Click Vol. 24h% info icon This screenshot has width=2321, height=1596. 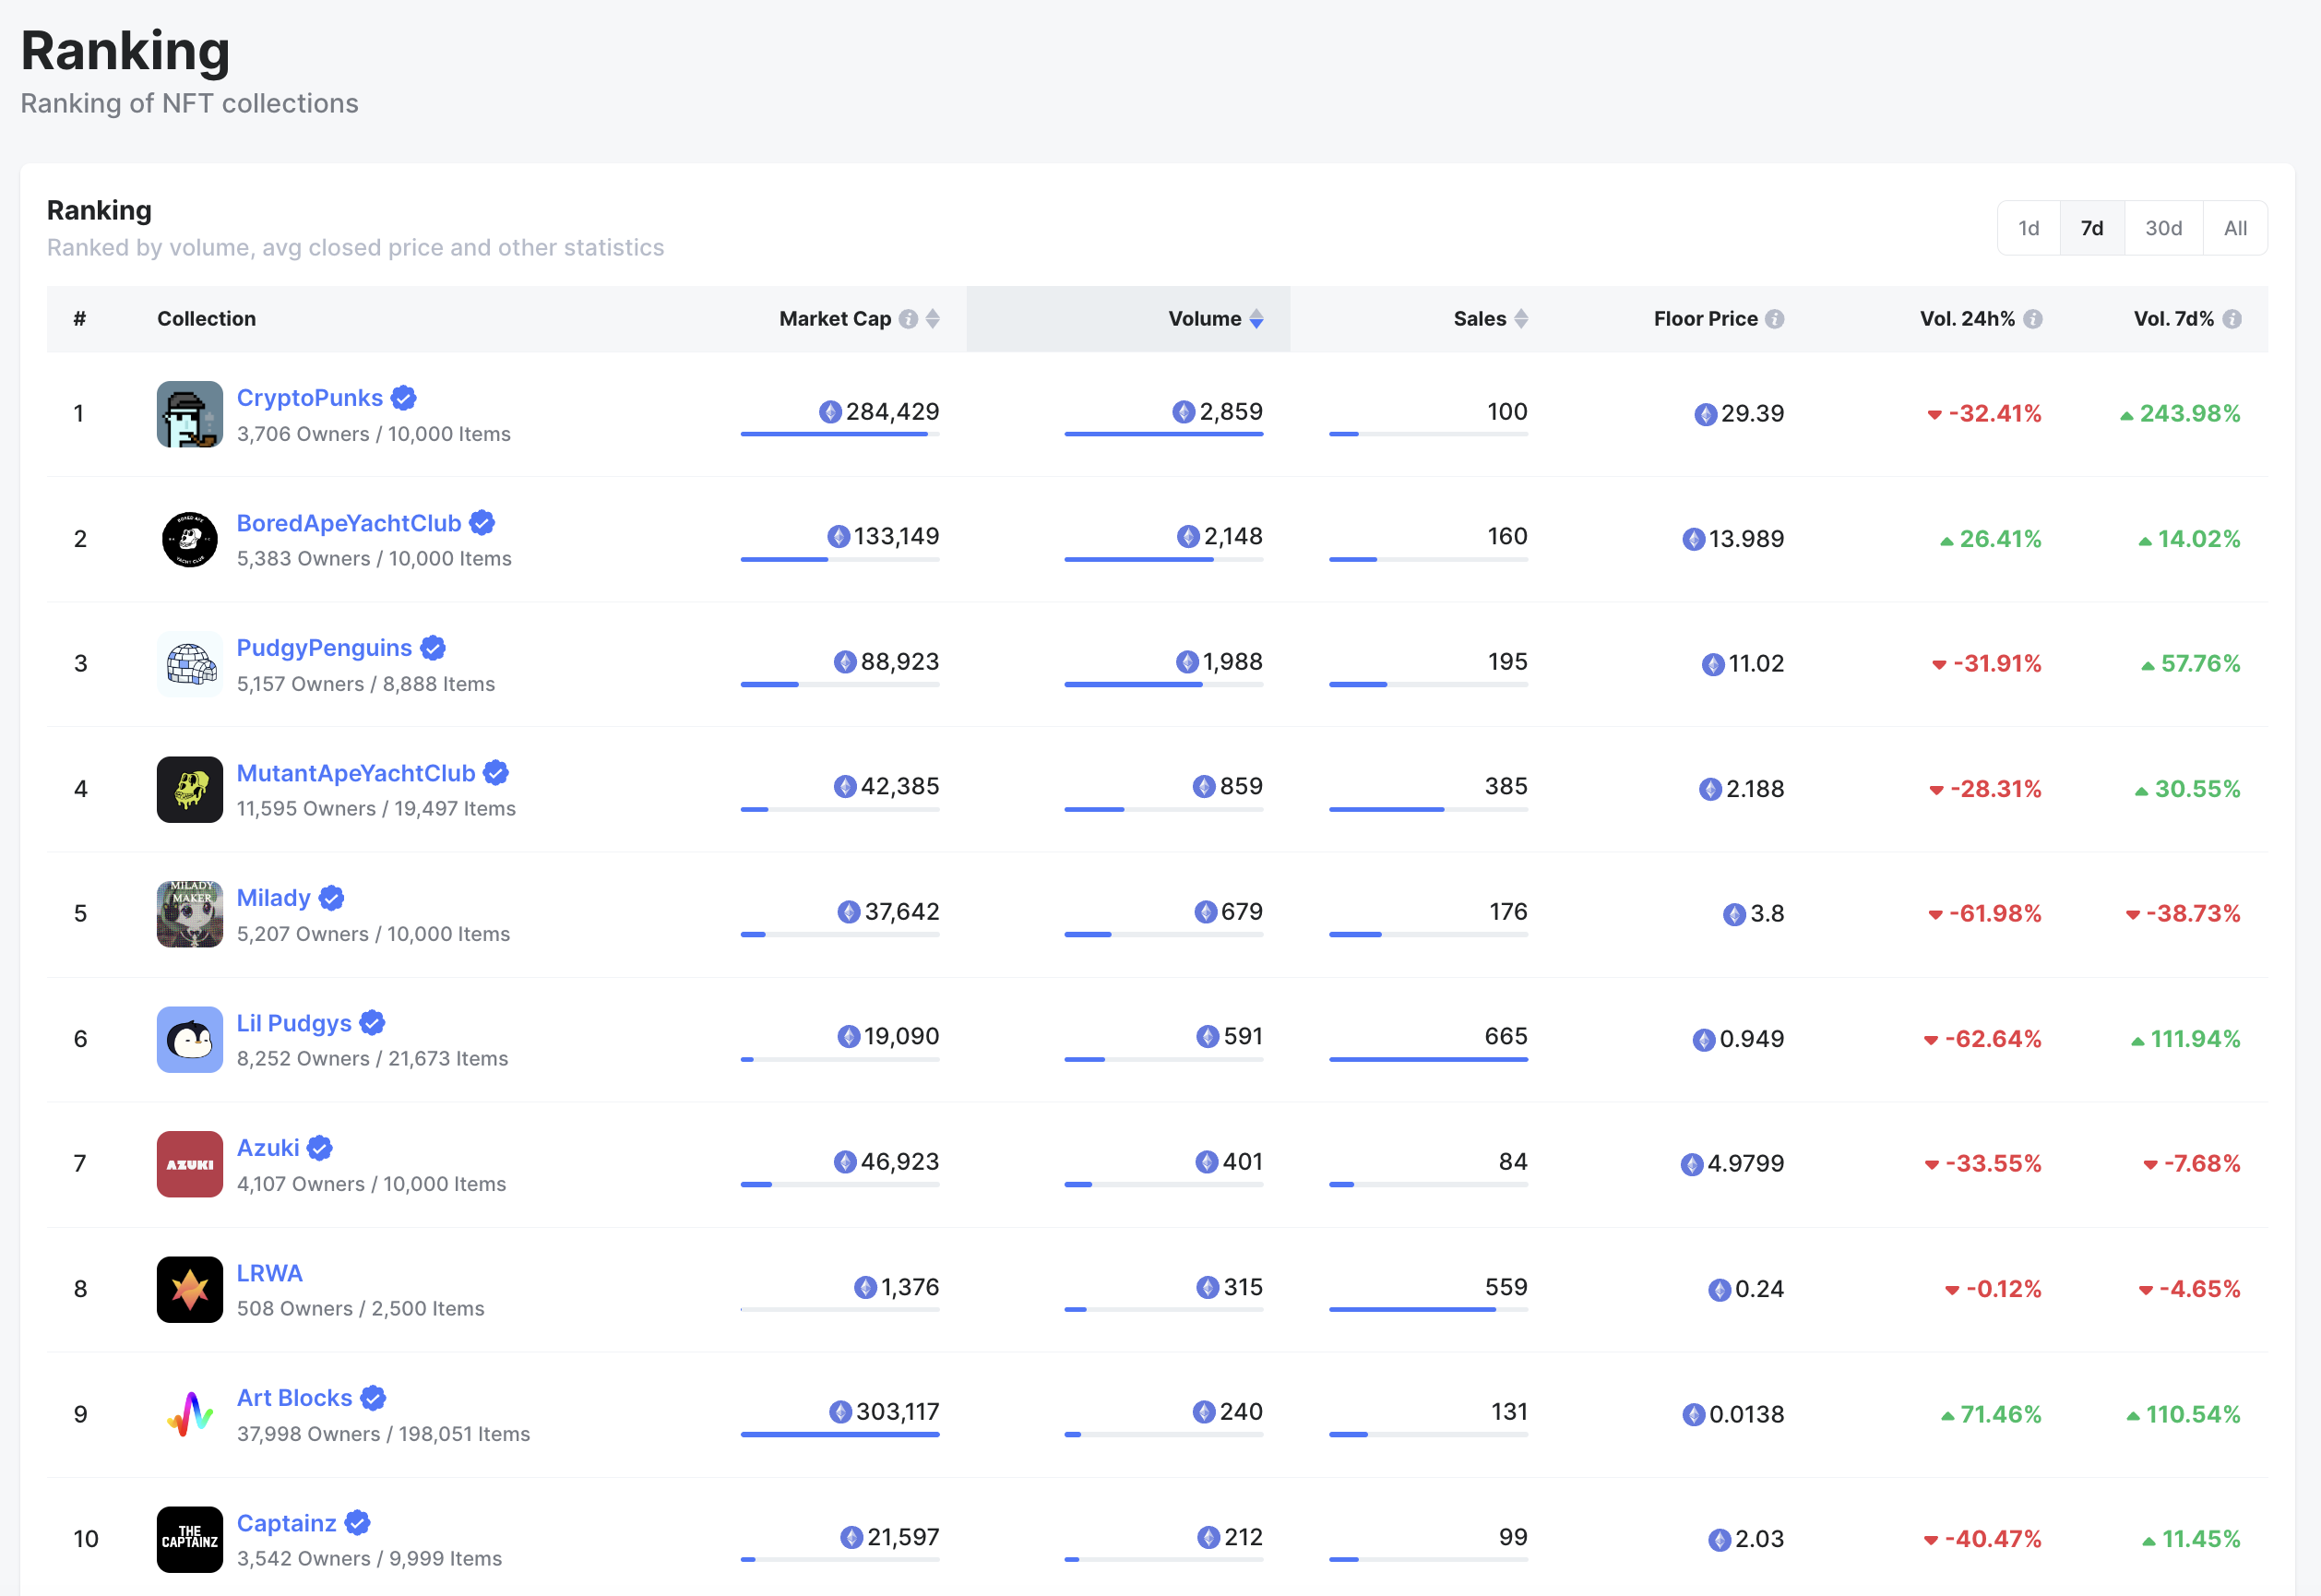2032,319
